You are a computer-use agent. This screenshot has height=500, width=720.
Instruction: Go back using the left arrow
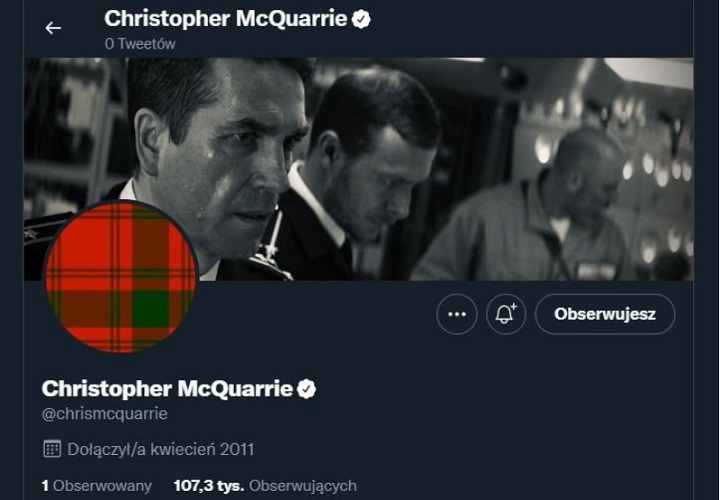point(53,28)
